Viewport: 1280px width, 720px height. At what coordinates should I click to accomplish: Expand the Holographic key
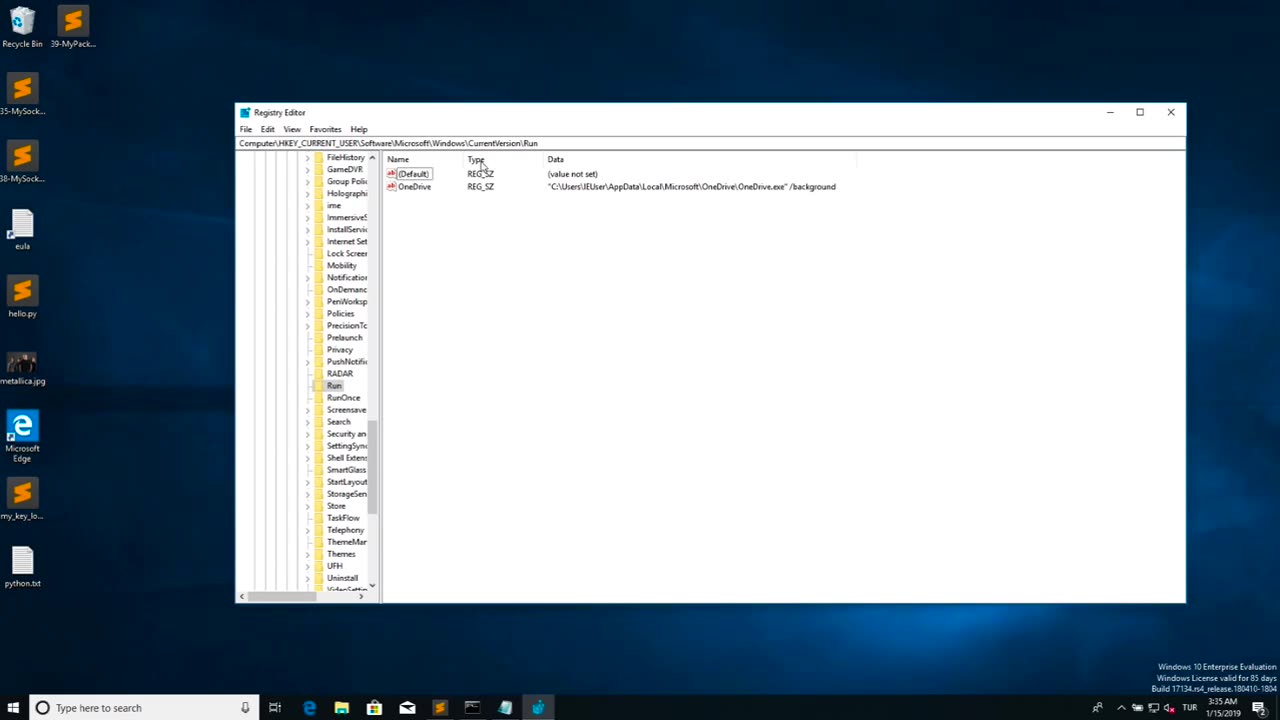(307, 194)
